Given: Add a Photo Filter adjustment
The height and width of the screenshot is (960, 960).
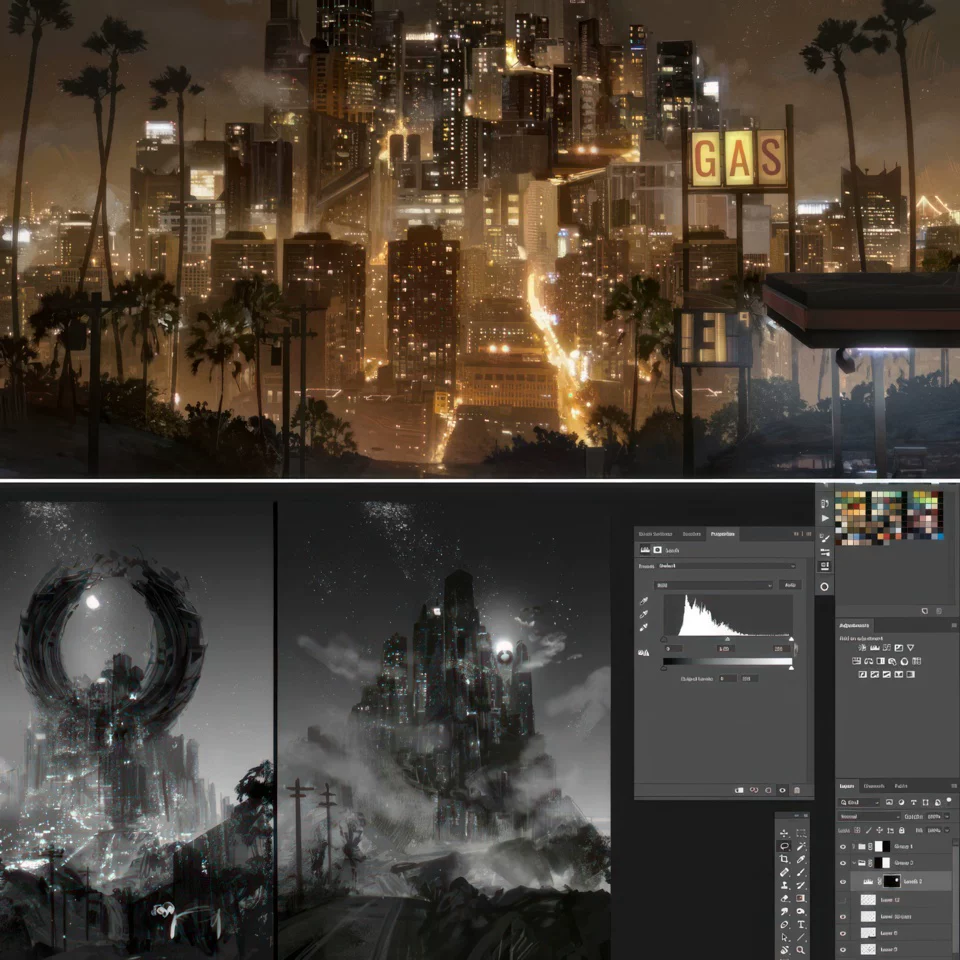Looking at the screenshot, I should (892, 661).
